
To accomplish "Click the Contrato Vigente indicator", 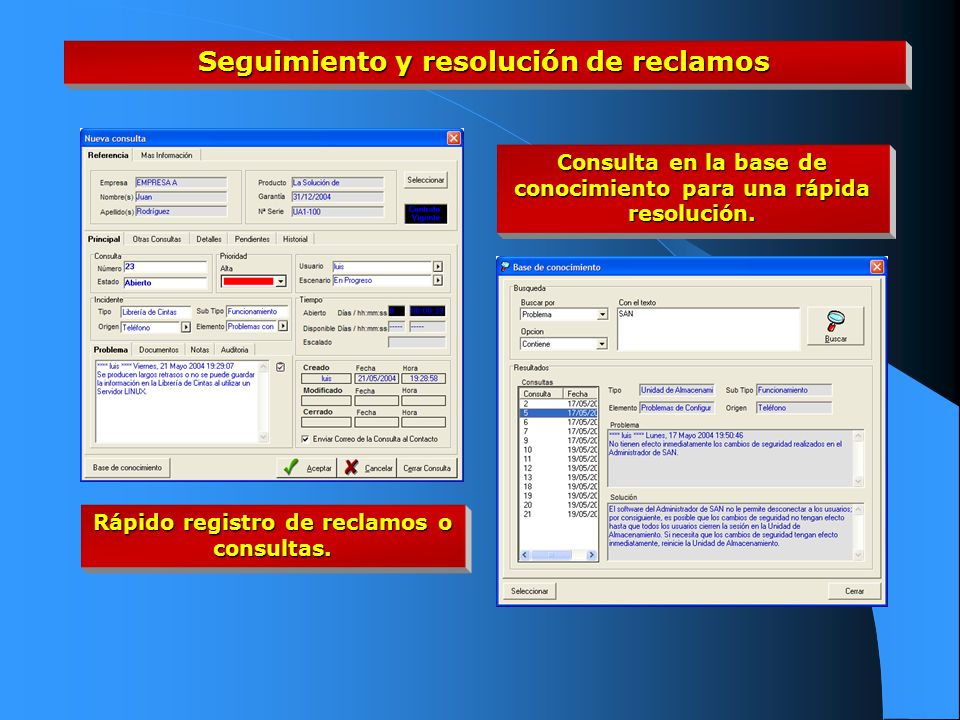I will click(x=426, y=214).
